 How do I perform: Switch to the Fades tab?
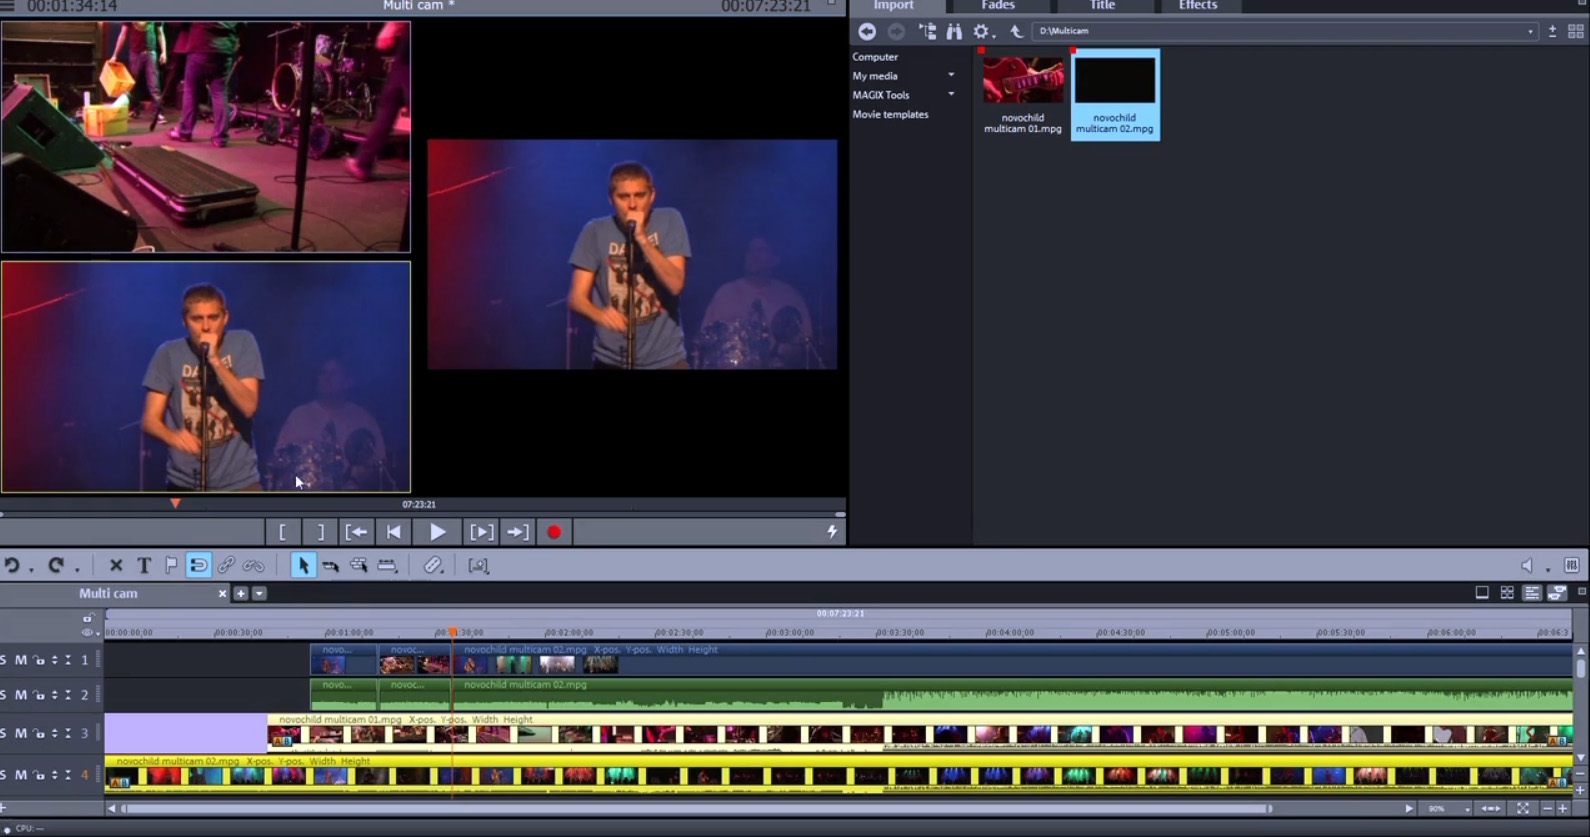[998, 6]
